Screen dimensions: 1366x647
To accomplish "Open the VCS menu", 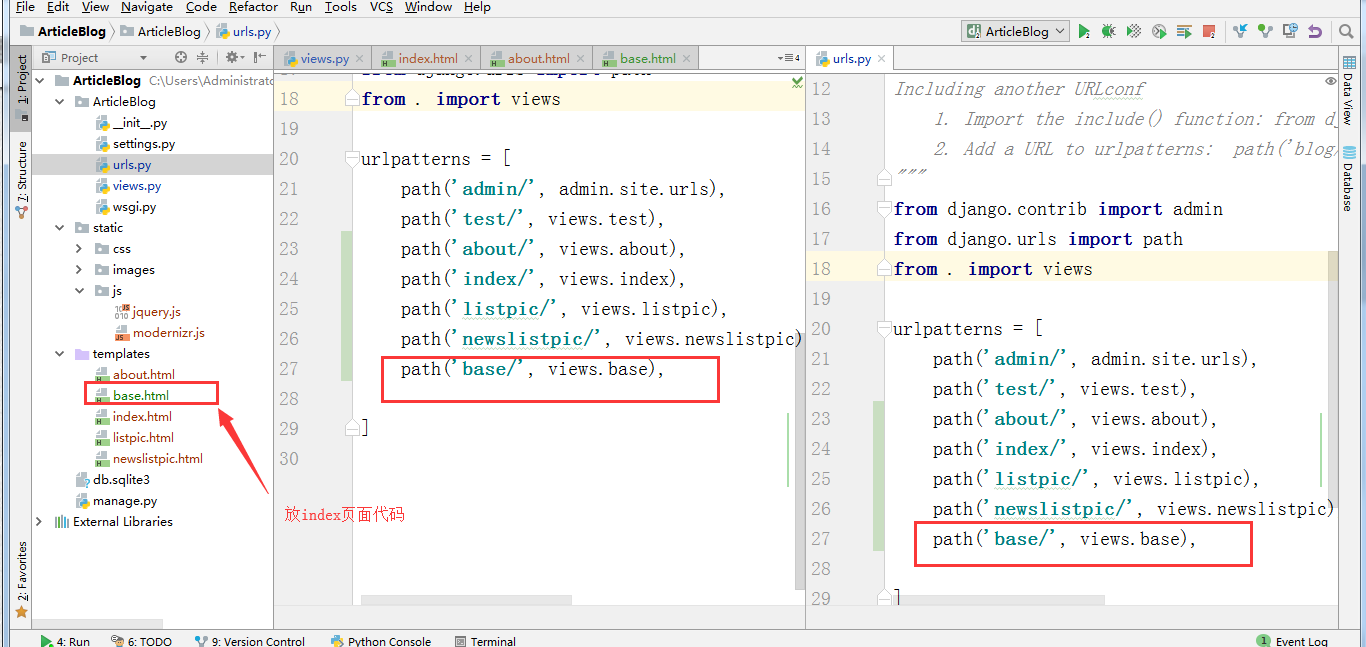I will tap(381, 7).
